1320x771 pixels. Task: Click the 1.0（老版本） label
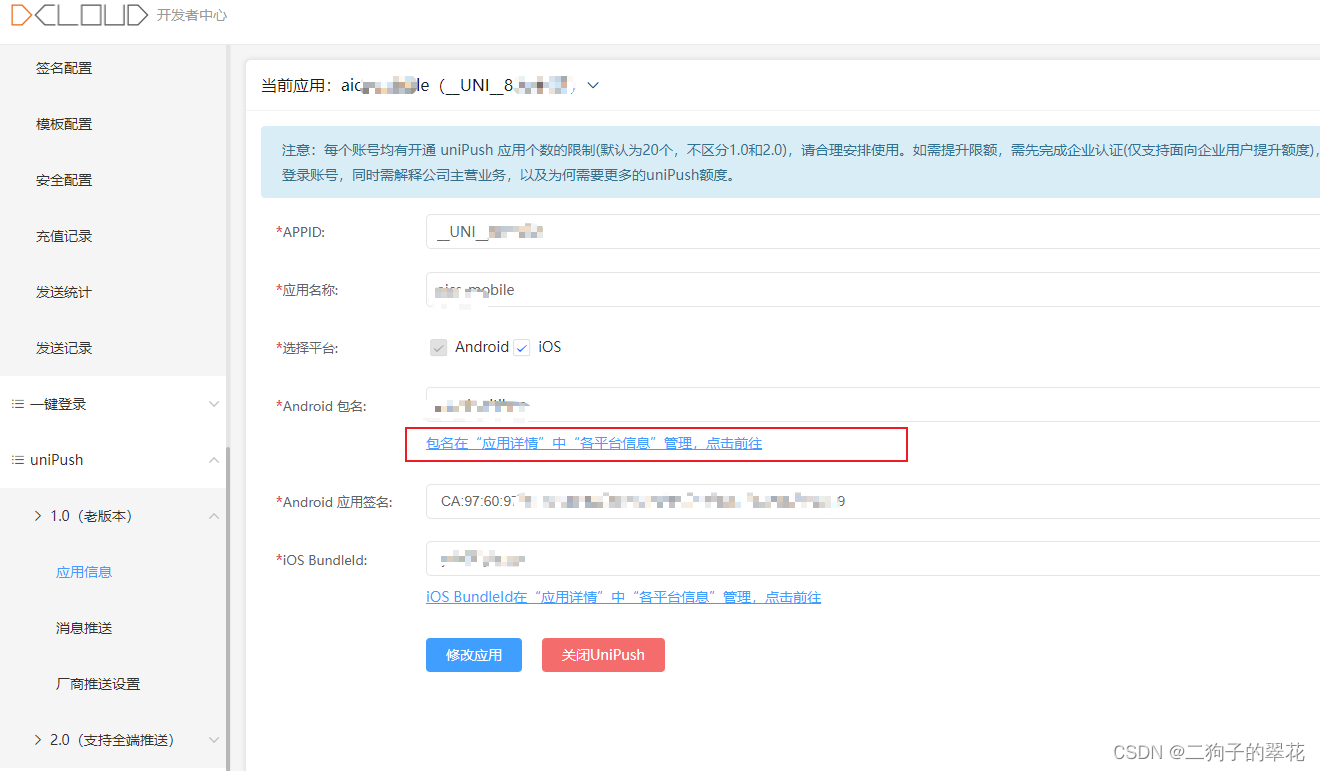92,516
